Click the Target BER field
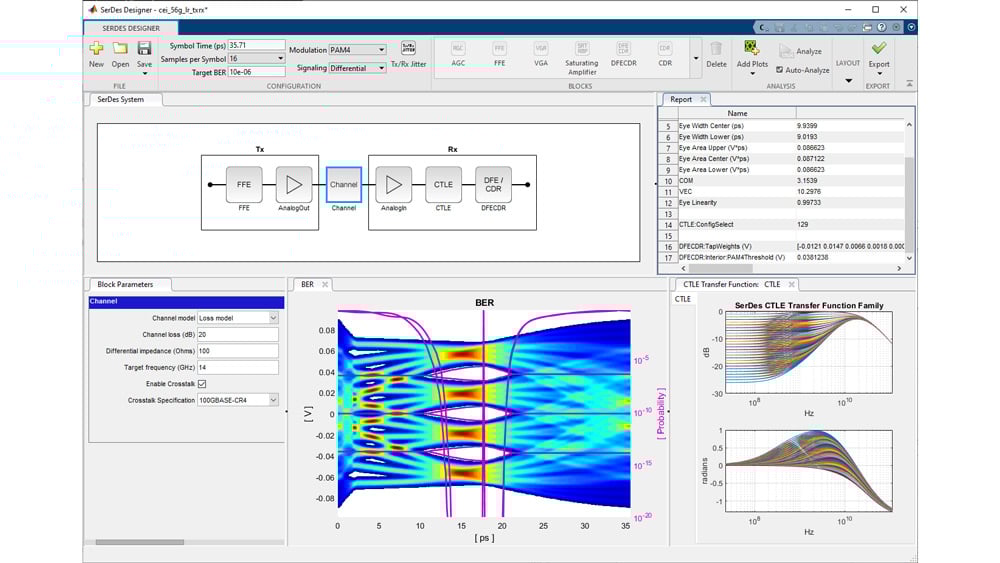The image size is (1000, 563). (x=256, y=72)
